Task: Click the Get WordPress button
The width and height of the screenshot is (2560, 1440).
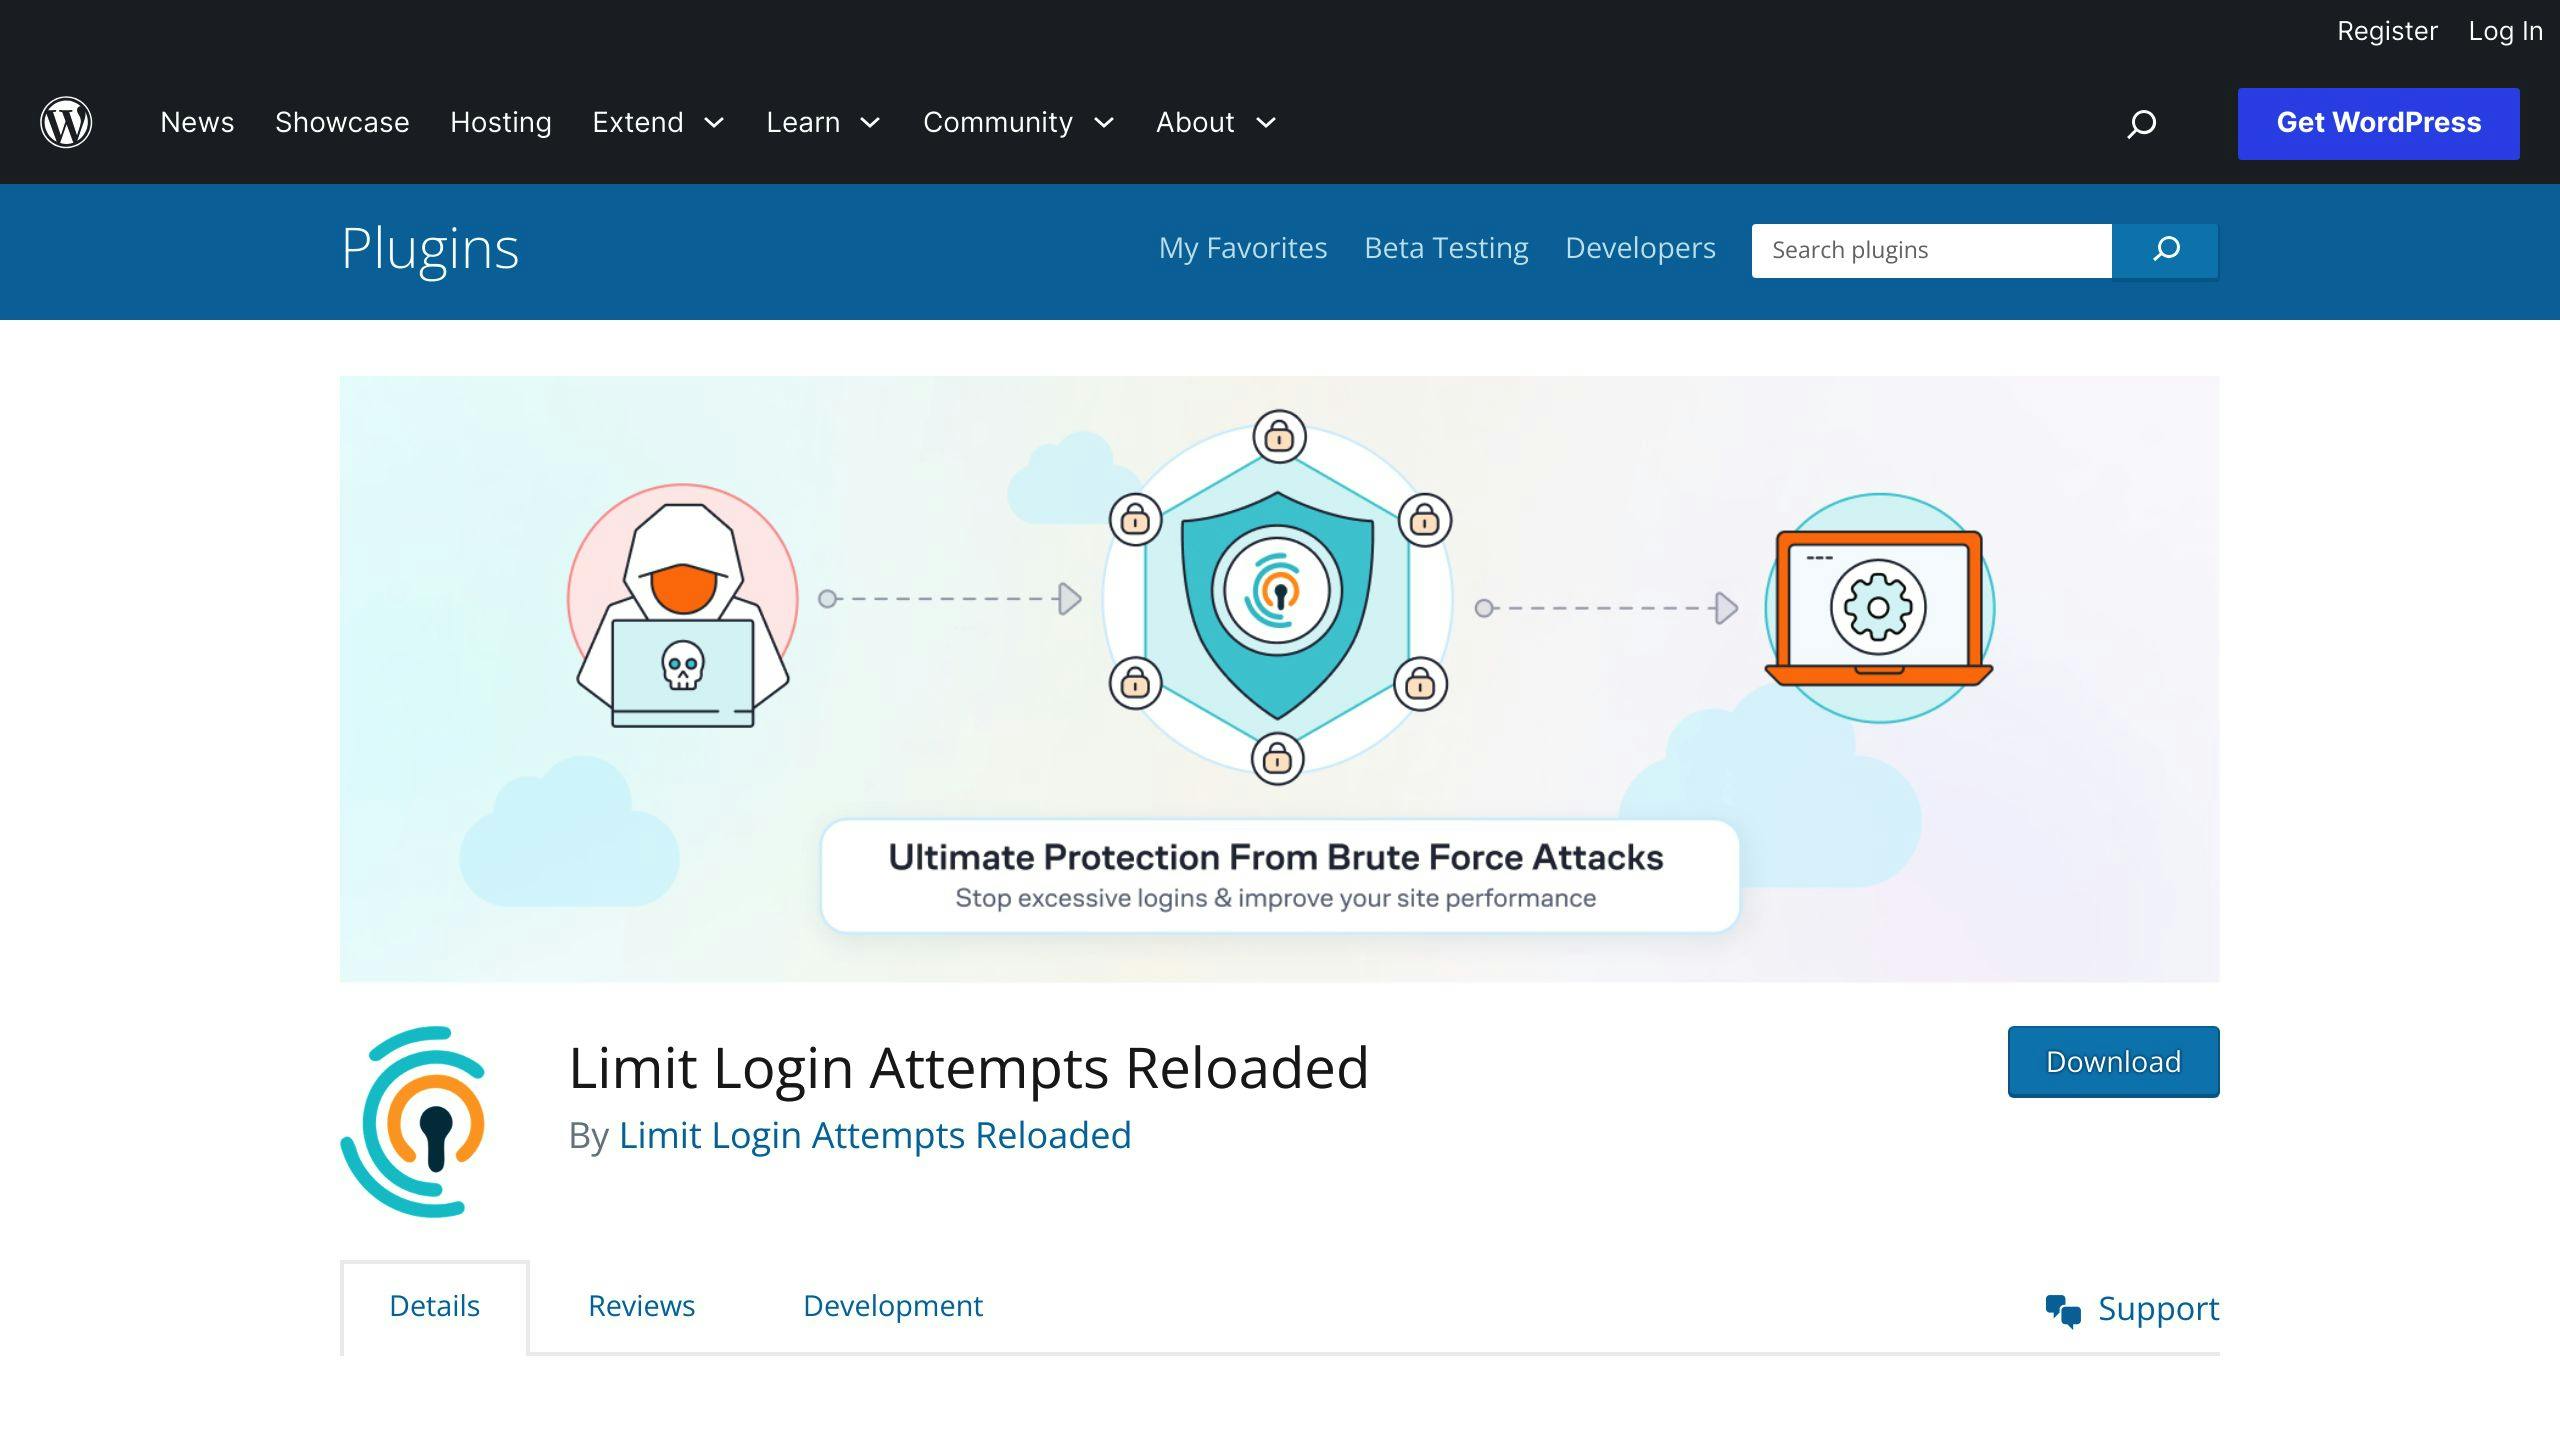Action: point(2379,123)
